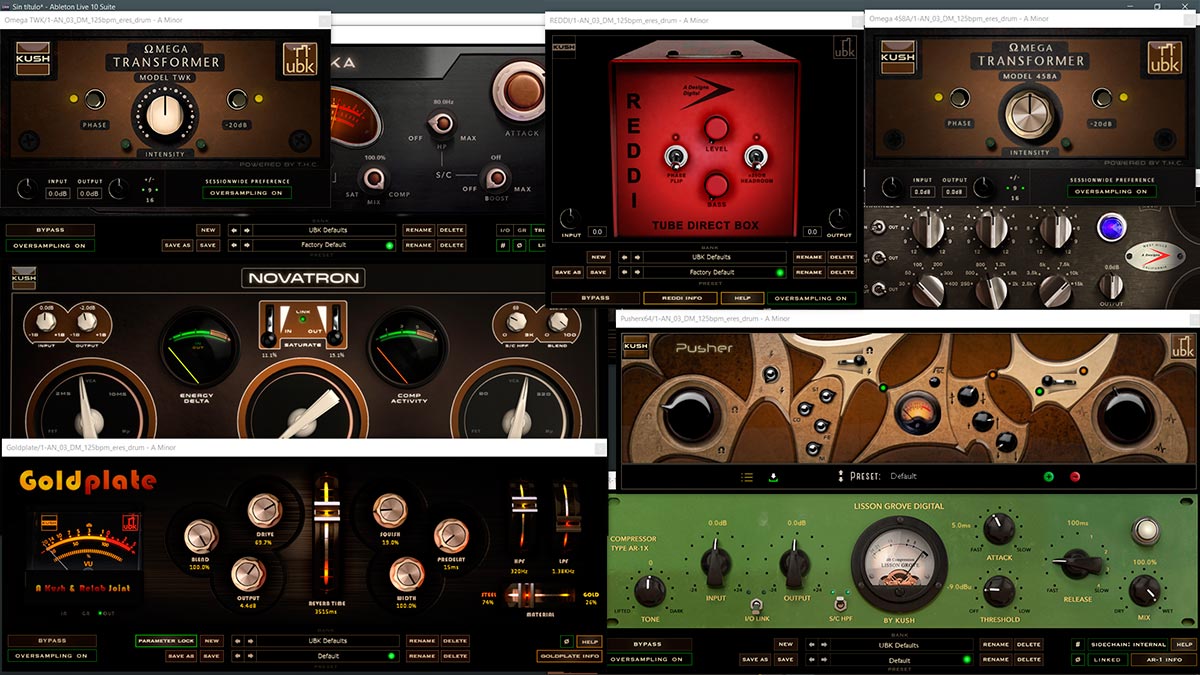Viewport: 1200px width, 675px height.
Task: Open the Default preset selector in AR-1 compressor
Action: coord(903,660)
